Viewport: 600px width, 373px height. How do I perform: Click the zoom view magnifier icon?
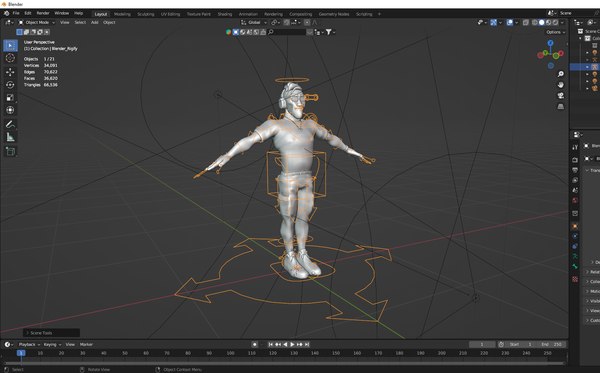[x=561, y=74]
